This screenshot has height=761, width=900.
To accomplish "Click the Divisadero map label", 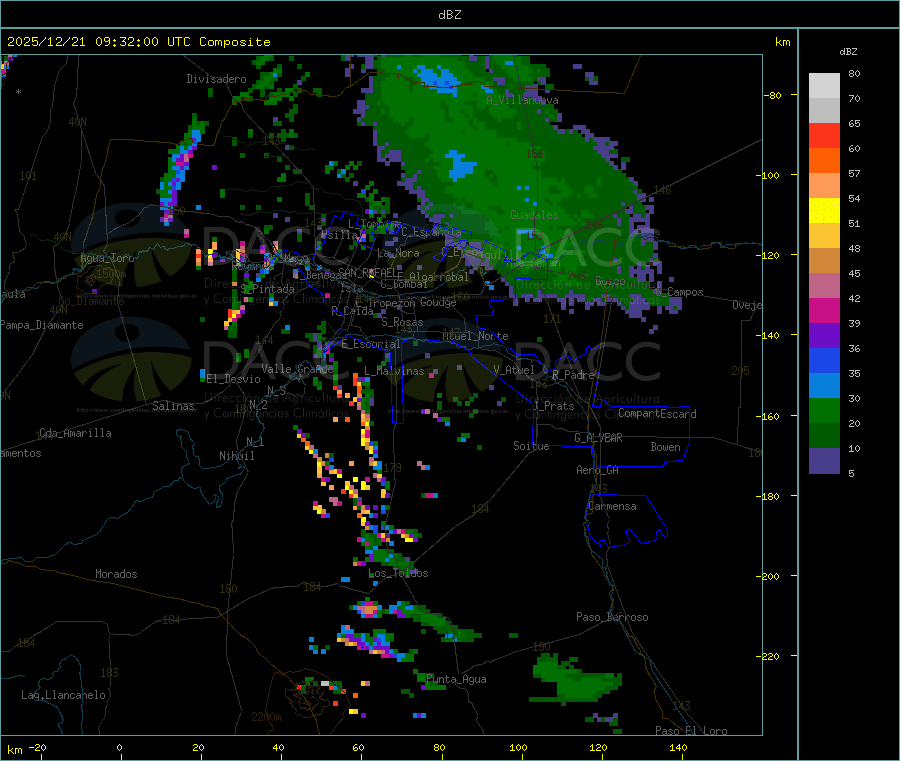I will click(x=216, y=79).
